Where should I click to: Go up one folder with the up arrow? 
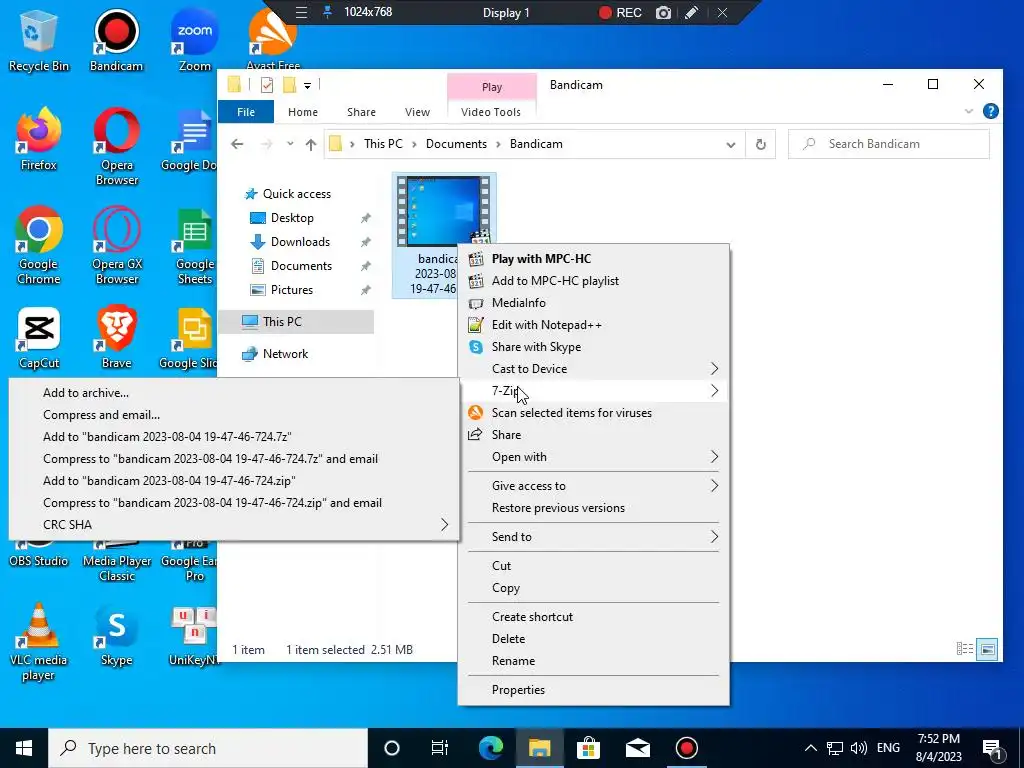(311, 144)
